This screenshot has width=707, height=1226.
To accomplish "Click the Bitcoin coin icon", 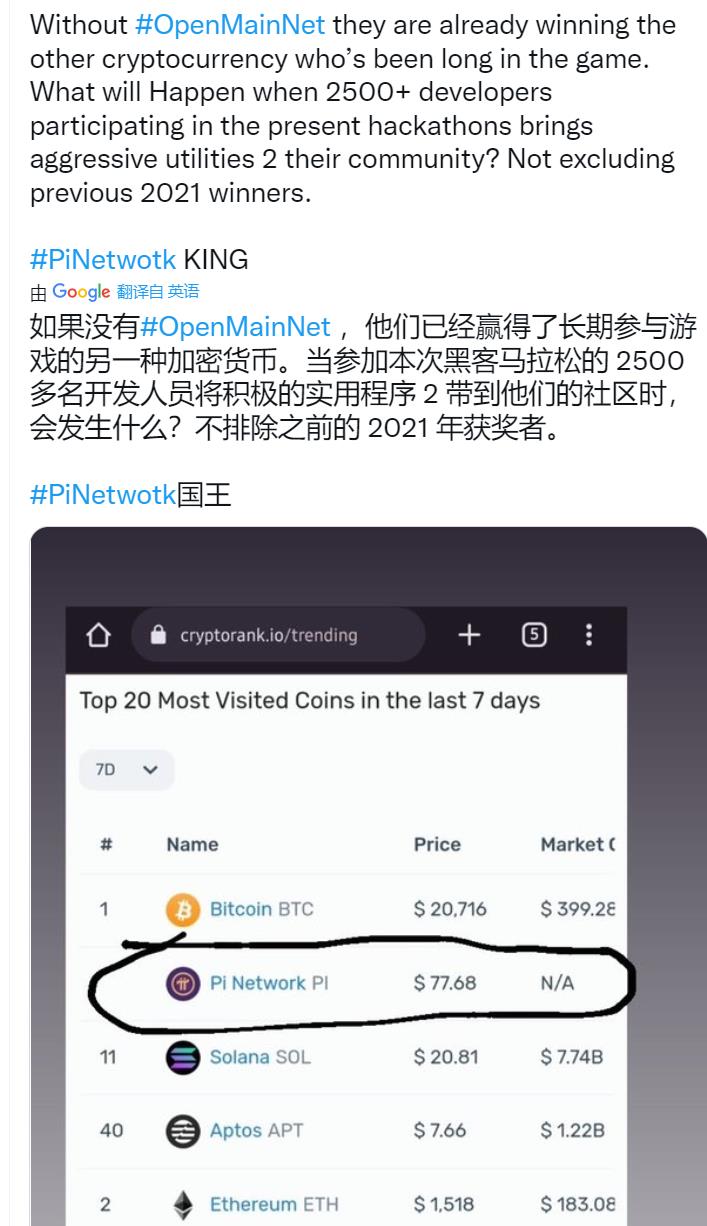I will tap(182, 910).
